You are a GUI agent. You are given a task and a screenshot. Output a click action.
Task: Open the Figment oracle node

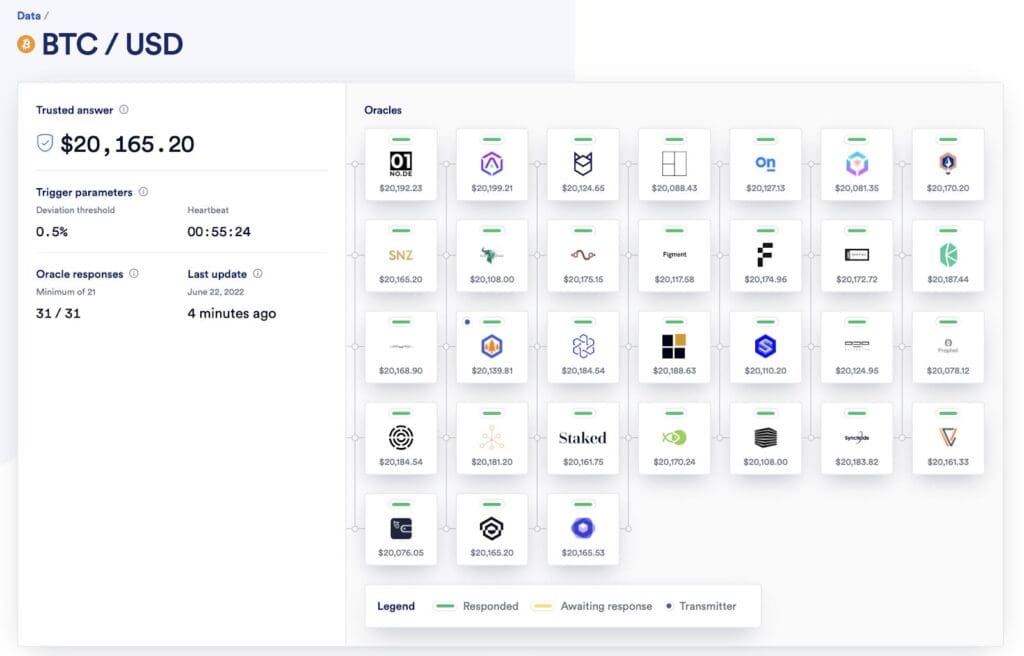(x=675, y=255)
